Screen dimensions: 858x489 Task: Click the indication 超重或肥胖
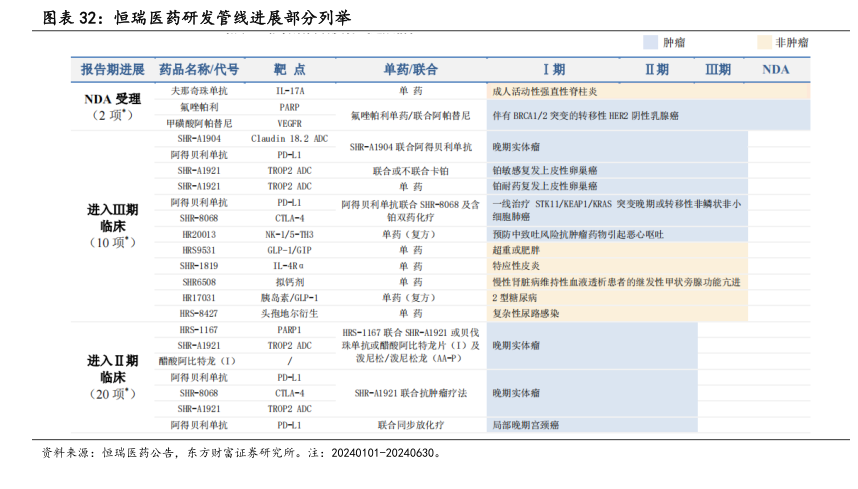click(x=516, y=251)
